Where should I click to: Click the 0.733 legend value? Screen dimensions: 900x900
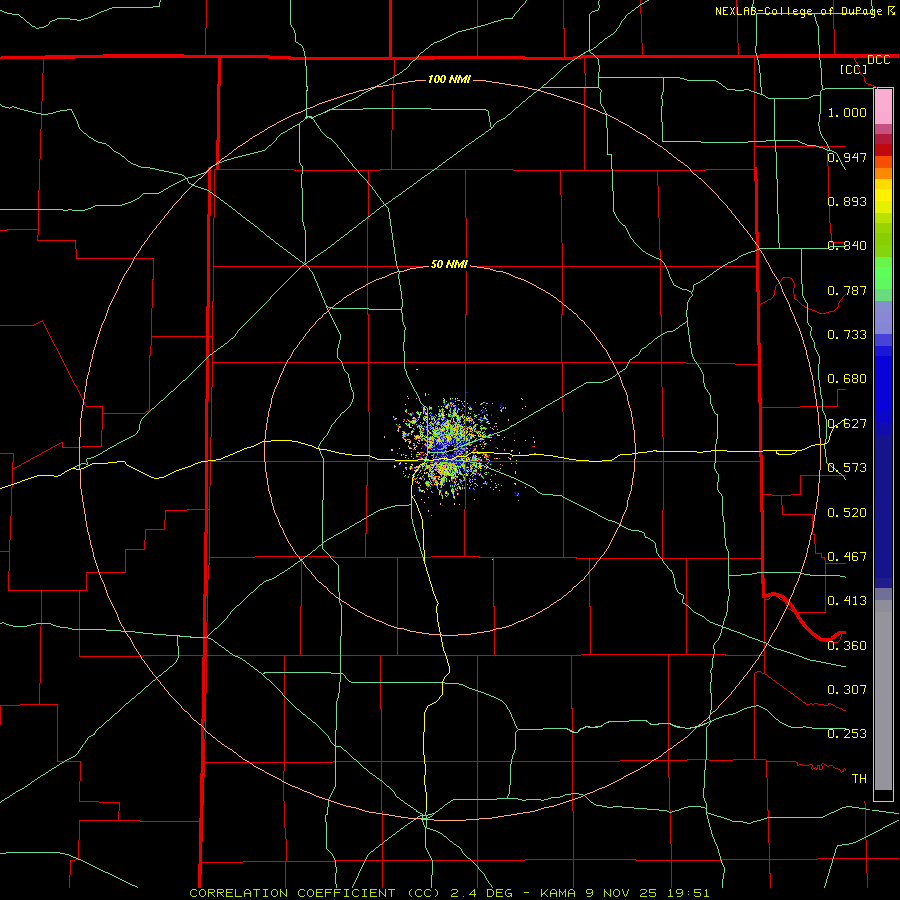[847, 334]
